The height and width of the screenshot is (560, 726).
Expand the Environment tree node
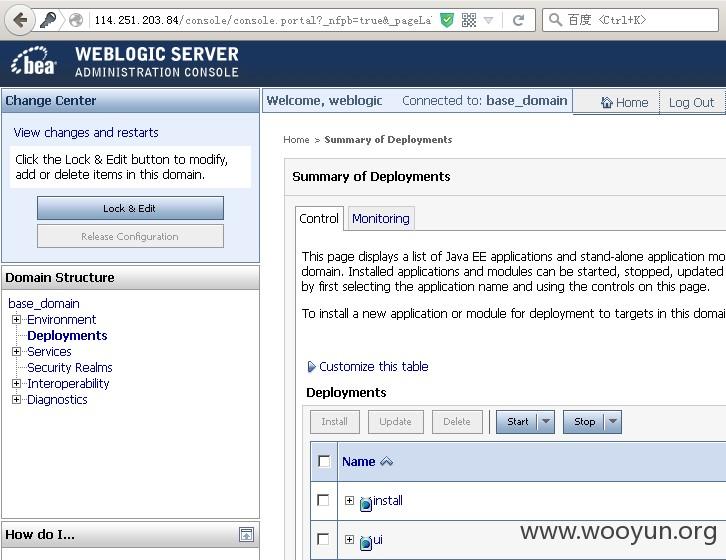[x=17, y=320]
